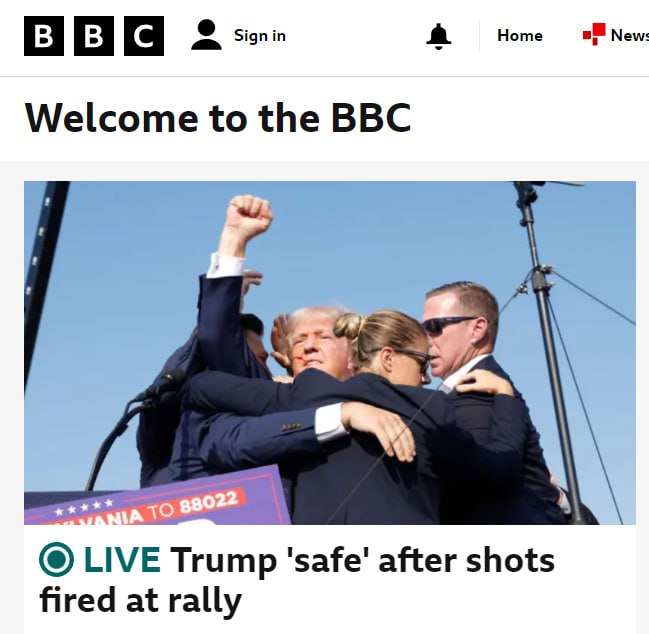This screenshot has width=649, height=634.
Task: Click the purple 88022 sign in photo
Action: point(157,498)
